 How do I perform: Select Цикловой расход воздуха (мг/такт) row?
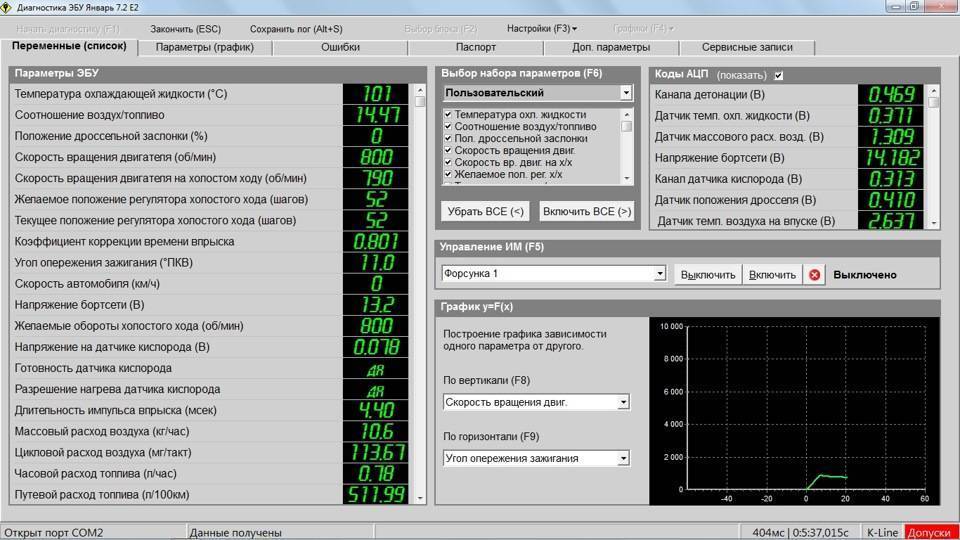click(211, 452)
